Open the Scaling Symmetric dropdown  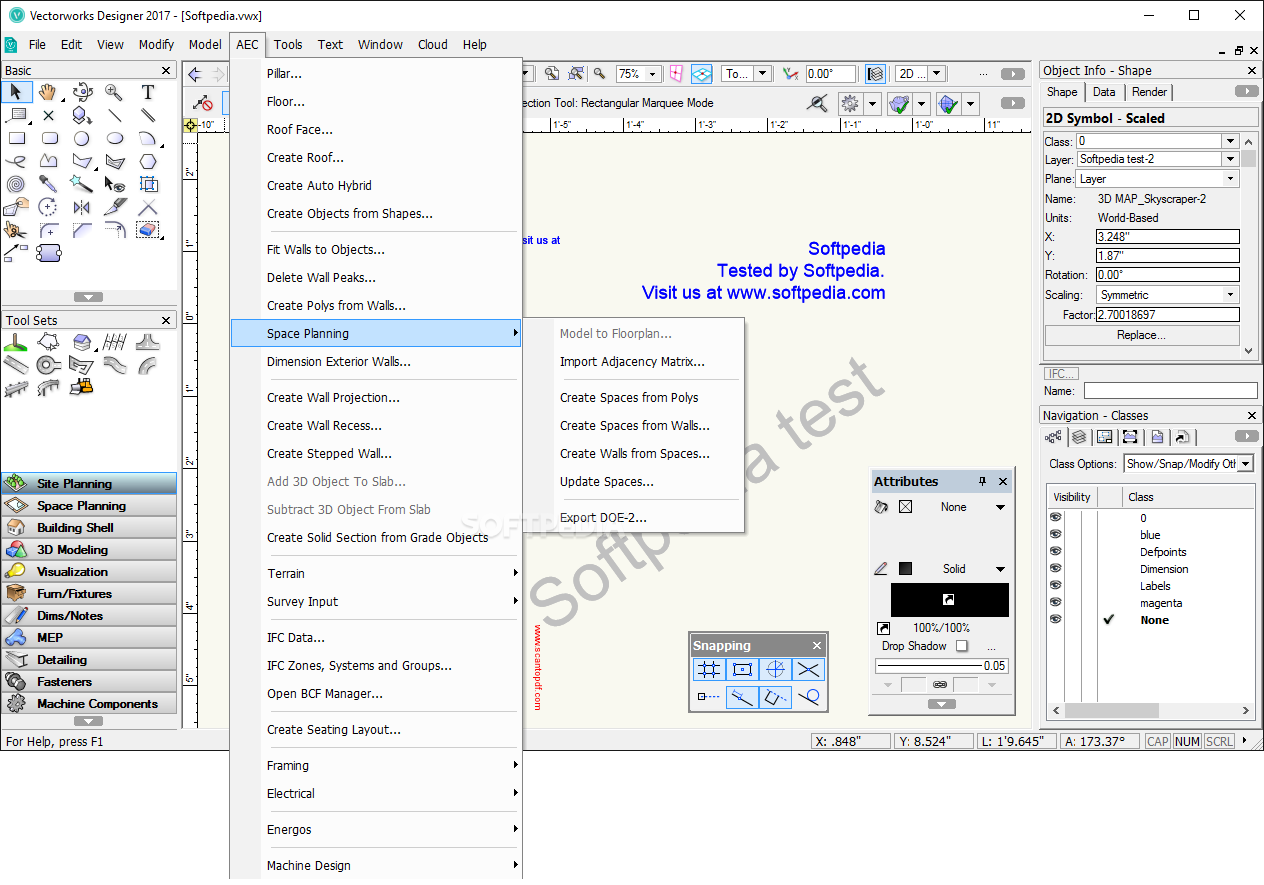tap(1231, 295)
